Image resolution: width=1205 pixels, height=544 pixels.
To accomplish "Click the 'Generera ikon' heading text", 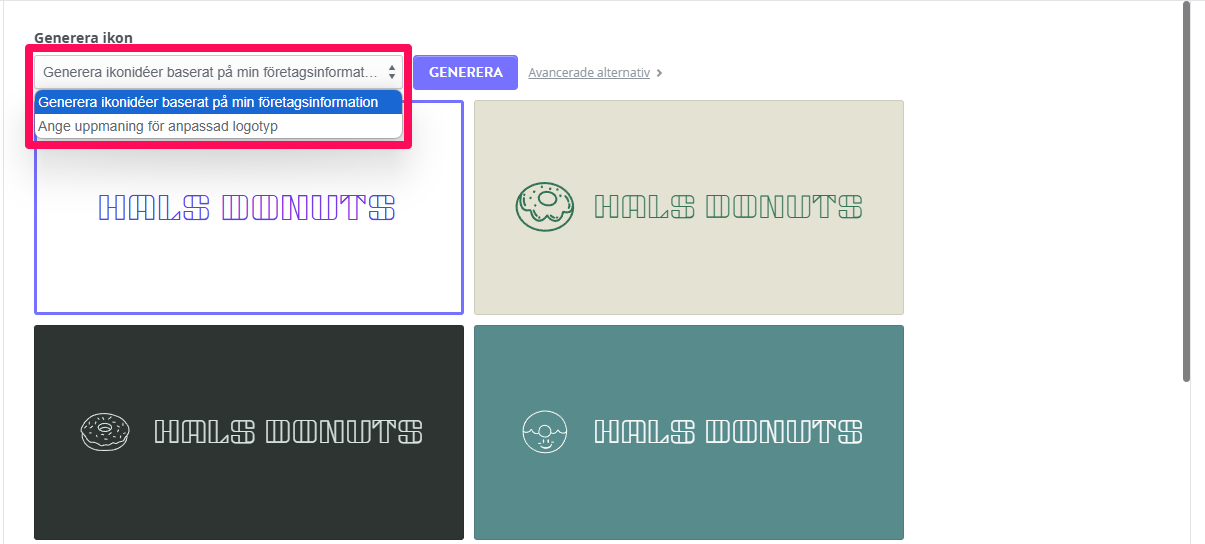I will [x=83, y=38].
